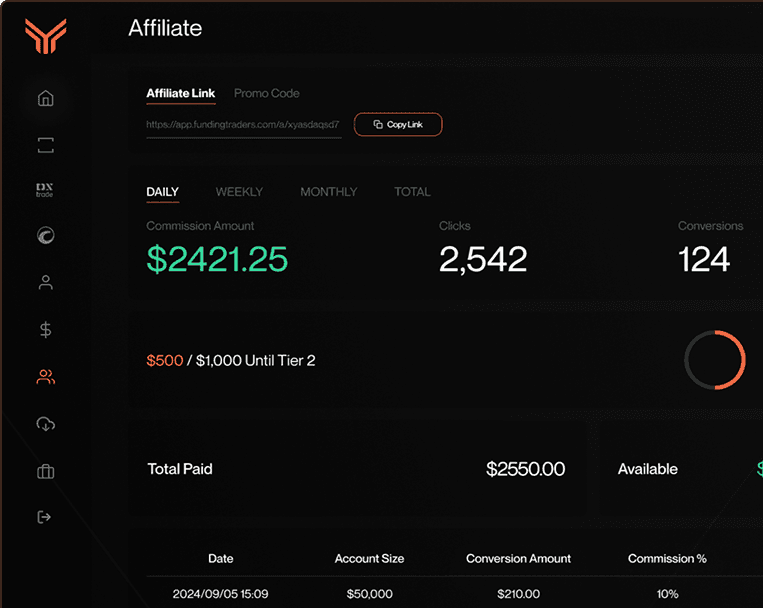This screenshot has height=608, width=763.
Task: Click the orange Funding Traders logo
Action: click(x=46, y=36)
